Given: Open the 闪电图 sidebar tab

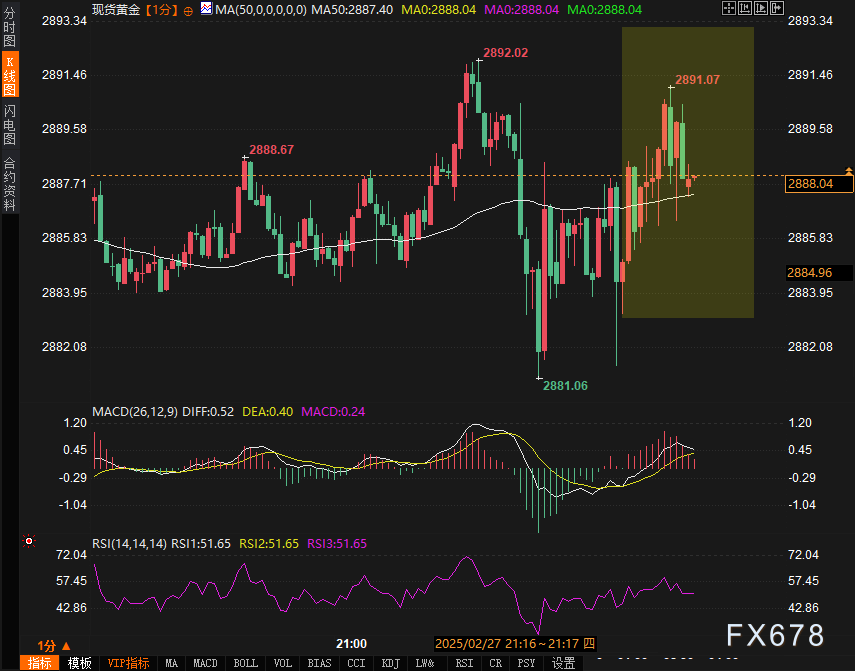Looking at the screenshot, I should click(9, 125).
